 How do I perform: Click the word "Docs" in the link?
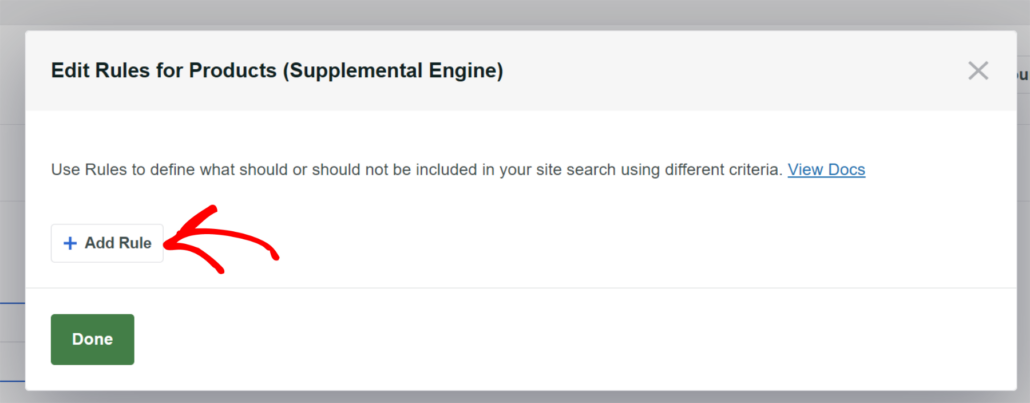click(x=847, y=169)
